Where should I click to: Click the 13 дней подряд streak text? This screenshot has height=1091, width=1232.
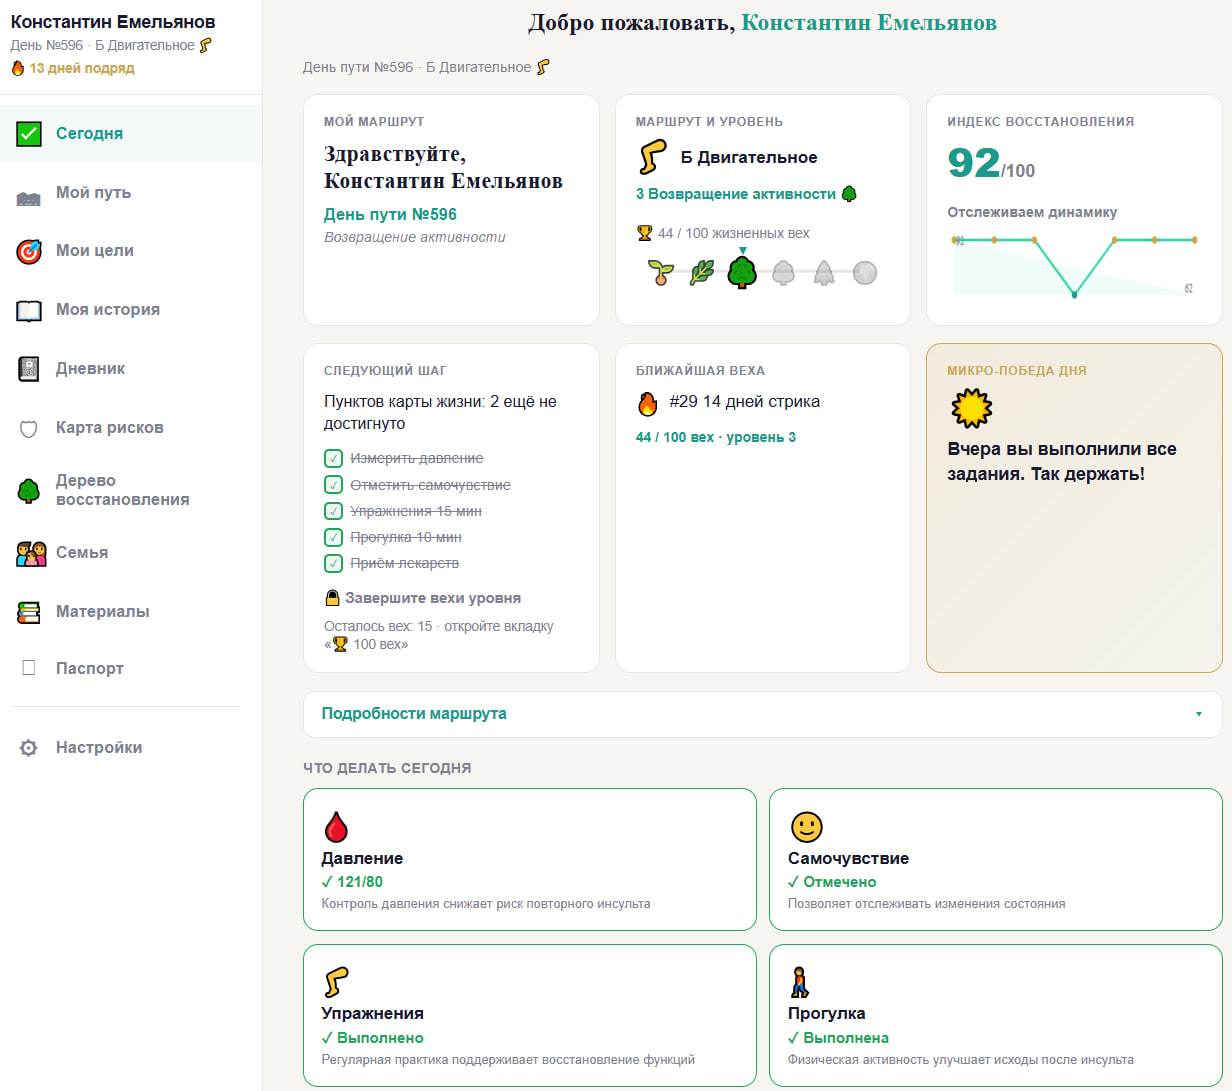pos(82,69)
